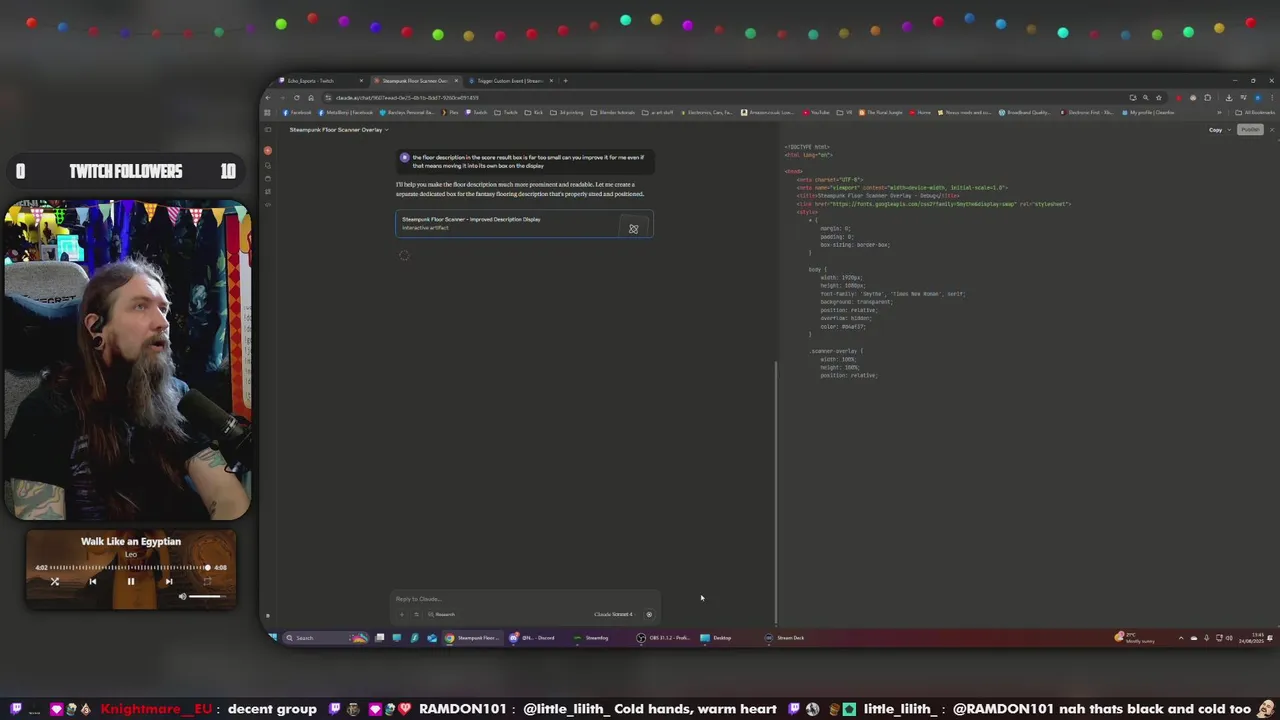Click the plus attachment icon in the reply box
The image size is (1280, 720).
402,614
